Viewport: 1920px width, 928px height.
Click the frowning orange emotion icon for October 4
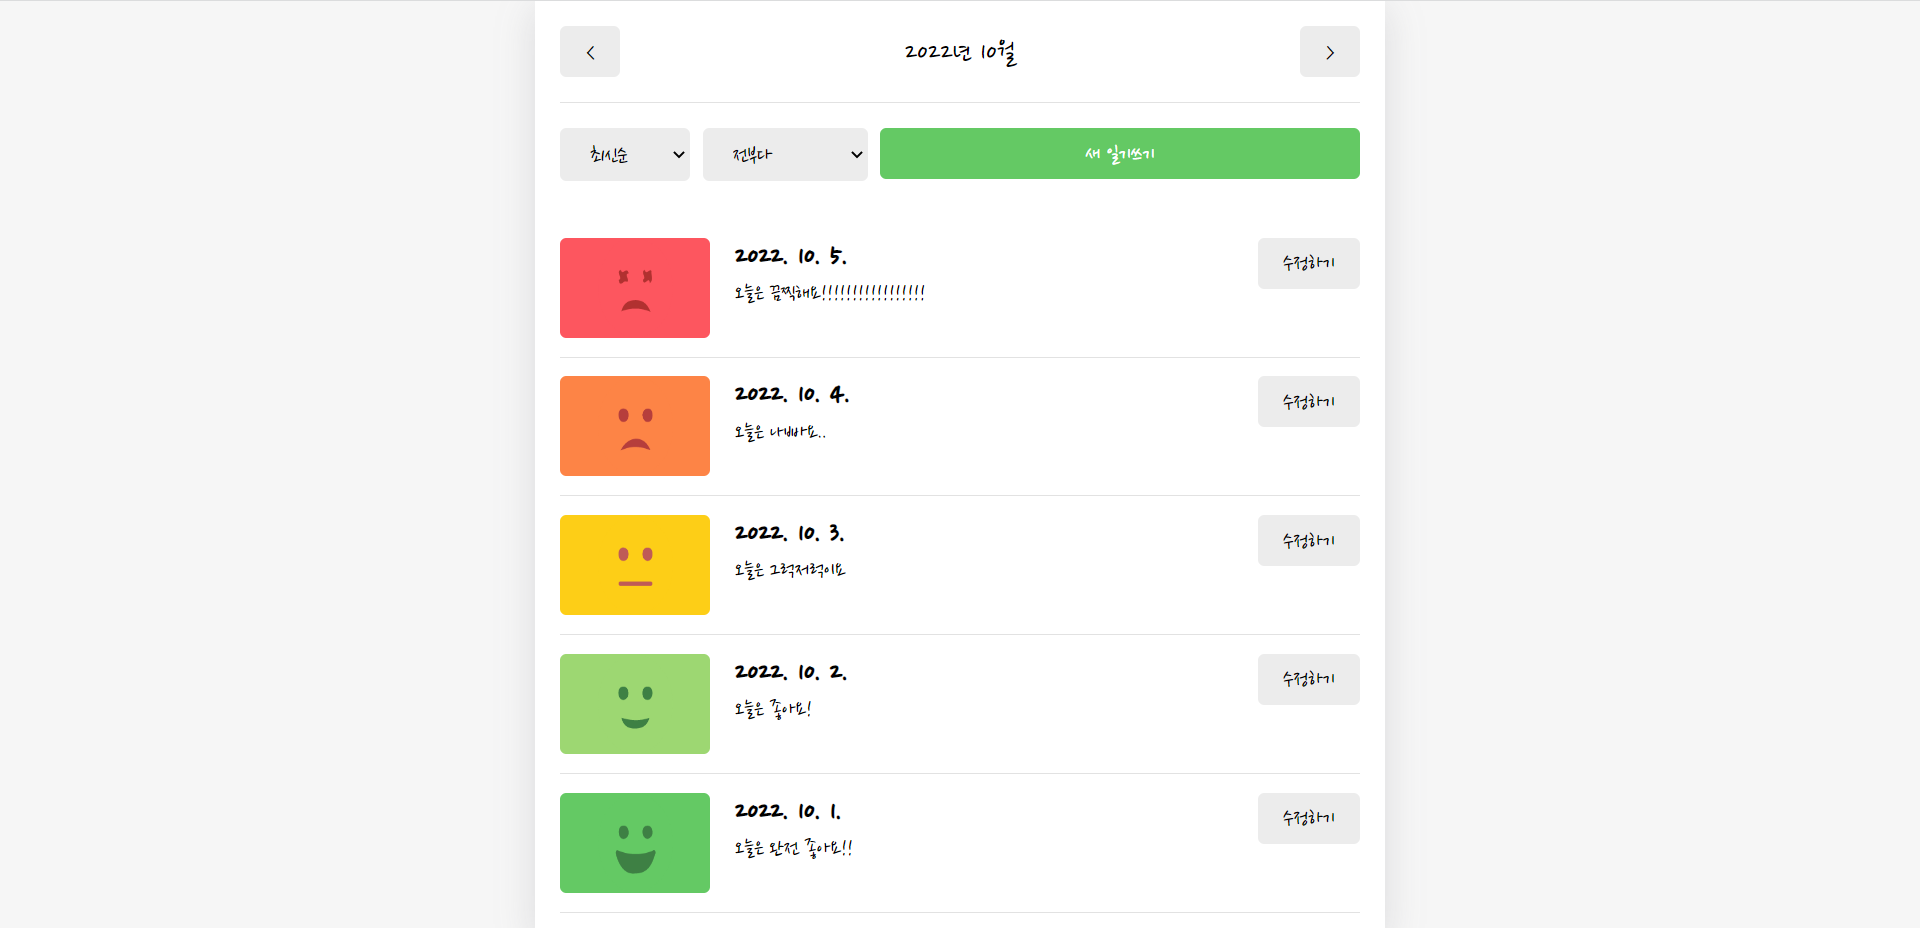[x=634, y=426]
